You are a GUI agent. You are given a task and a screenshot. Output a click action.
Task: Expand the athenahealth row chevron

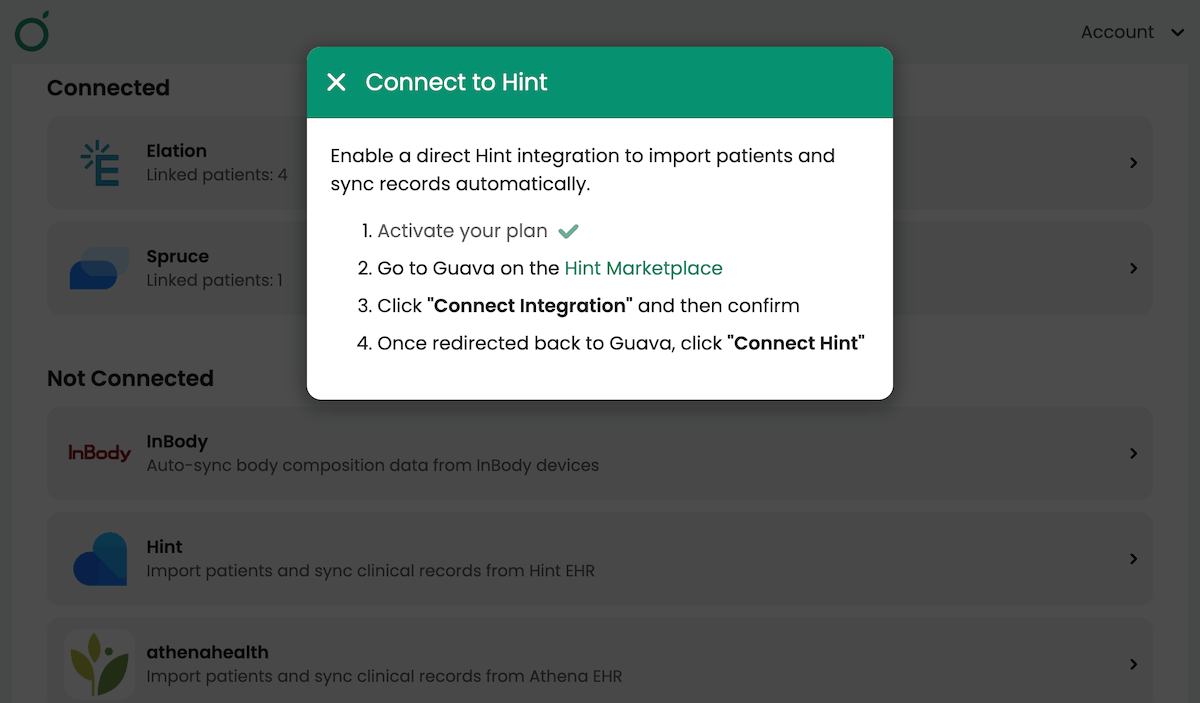[x=1133, y=664]
